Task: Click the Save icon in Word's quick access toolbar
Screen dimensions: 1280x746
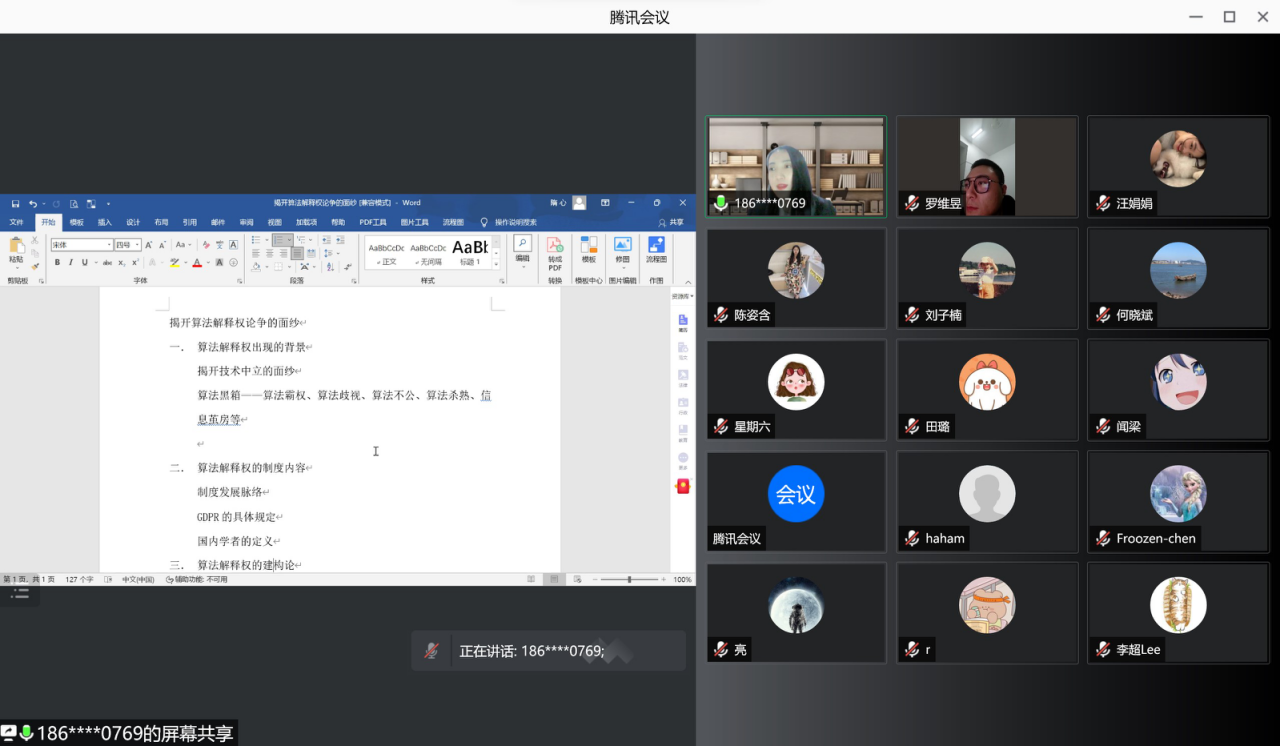Action: click(x=14, y=203)
